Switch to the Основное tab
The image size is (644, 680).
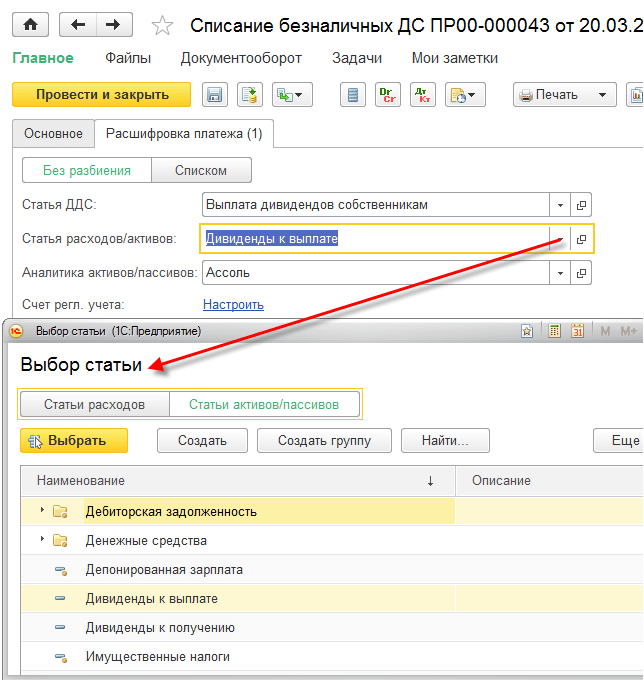click(x=53, y=133)
